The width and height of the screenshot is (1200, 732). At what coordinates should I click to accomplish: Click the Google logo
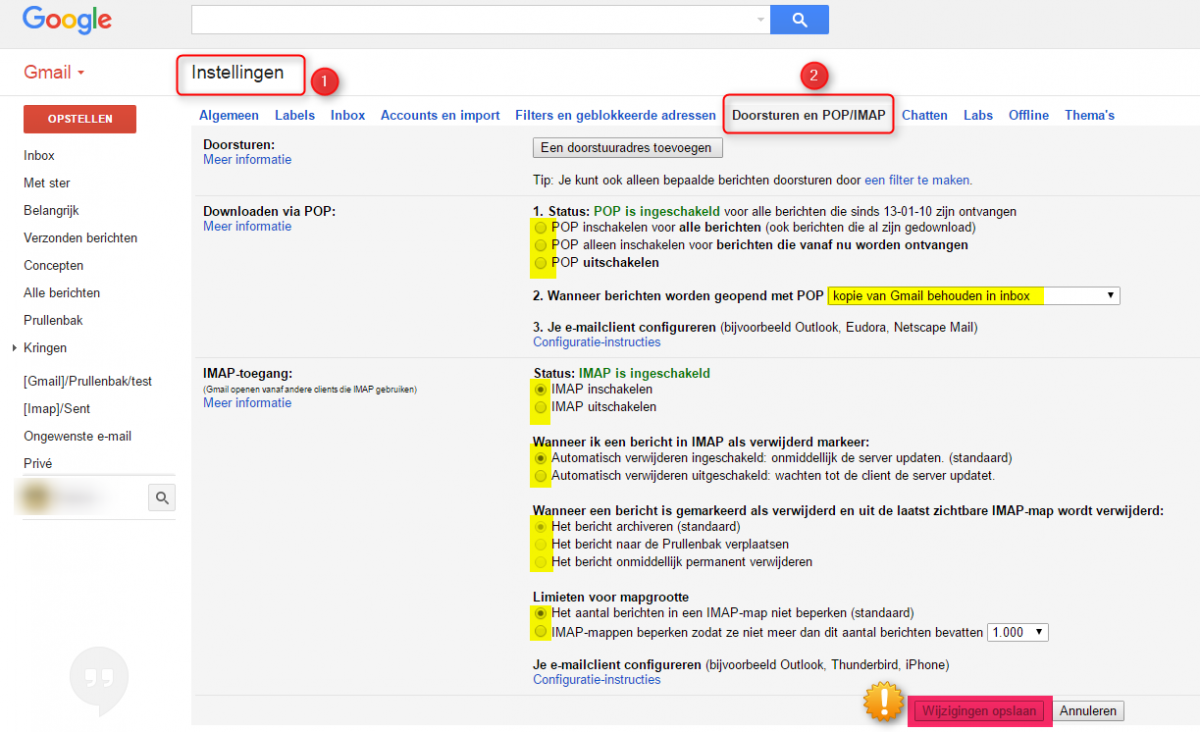click(66, 20)
